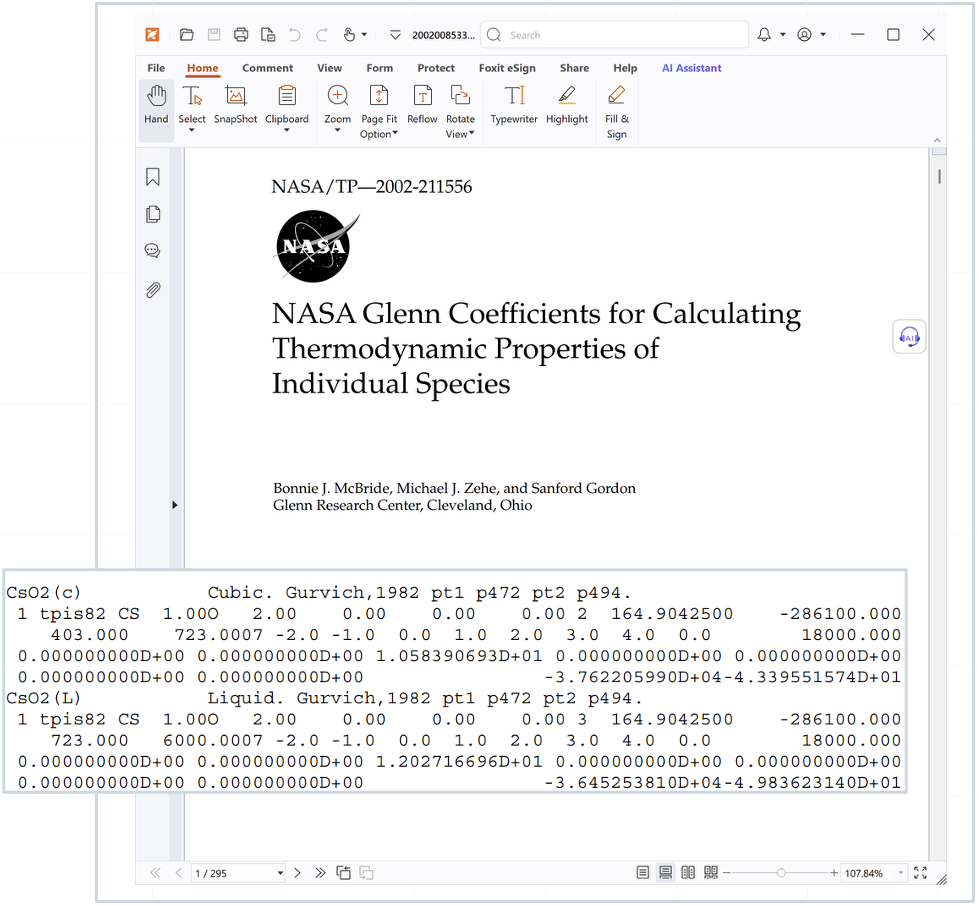Expand the notifications dropdown arrow
The width and height of the screenshot is (977, 905).
point(783,35)
